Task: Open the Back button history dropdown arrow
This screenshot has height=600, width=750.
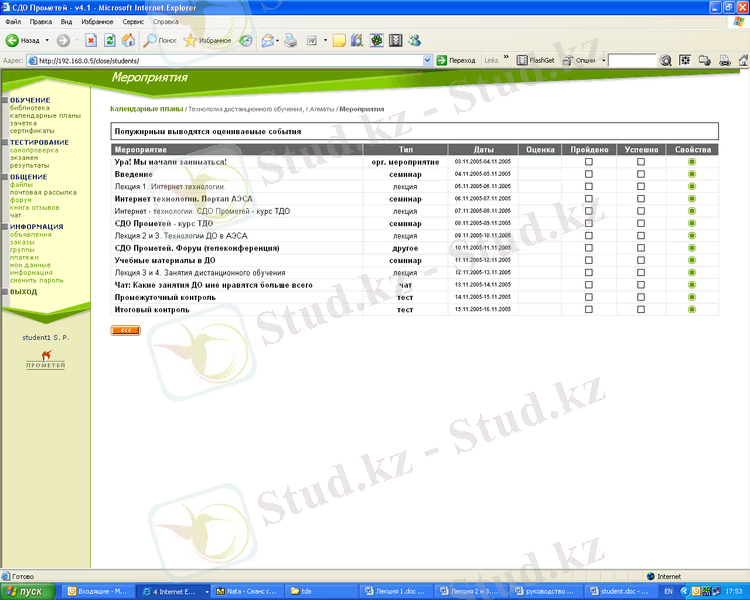Action: coord(47,41)
